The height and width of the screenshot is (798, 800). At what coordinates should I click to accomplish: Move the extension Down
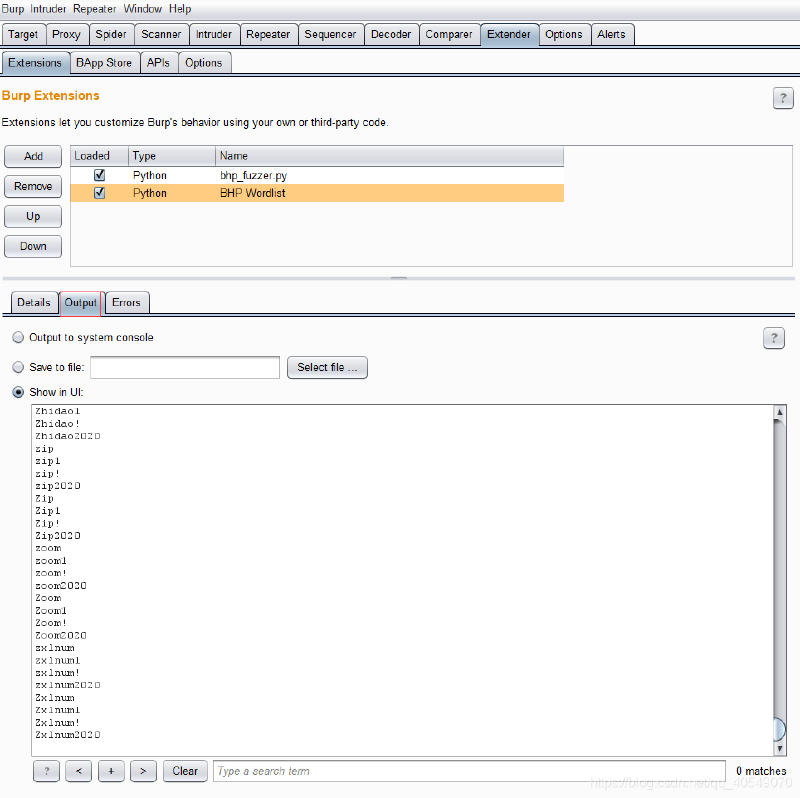(x=33, y=246)
